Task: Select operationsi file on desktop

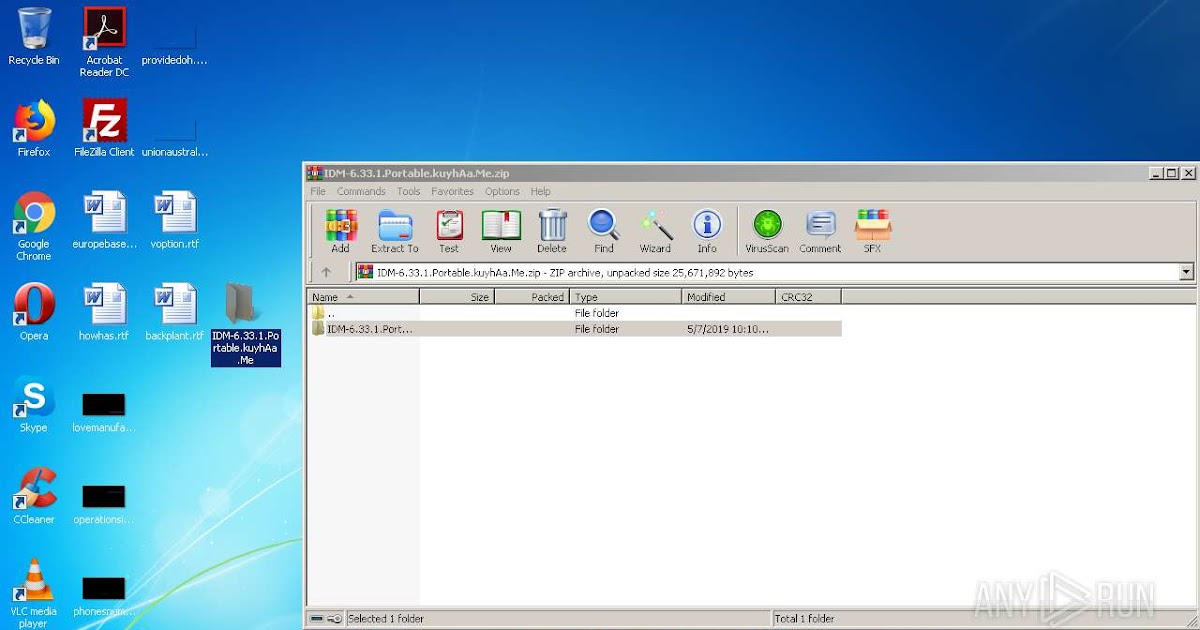Action: [104, 505]
